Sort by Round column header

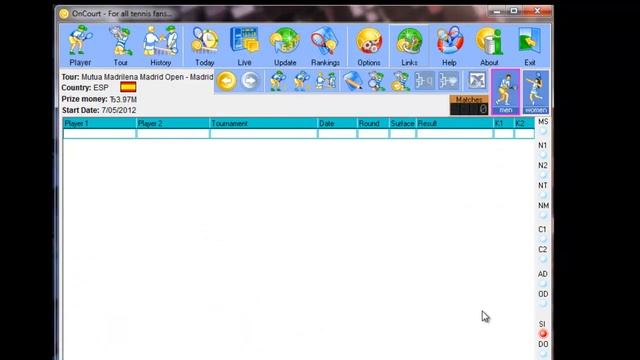(x=373, y=123)
